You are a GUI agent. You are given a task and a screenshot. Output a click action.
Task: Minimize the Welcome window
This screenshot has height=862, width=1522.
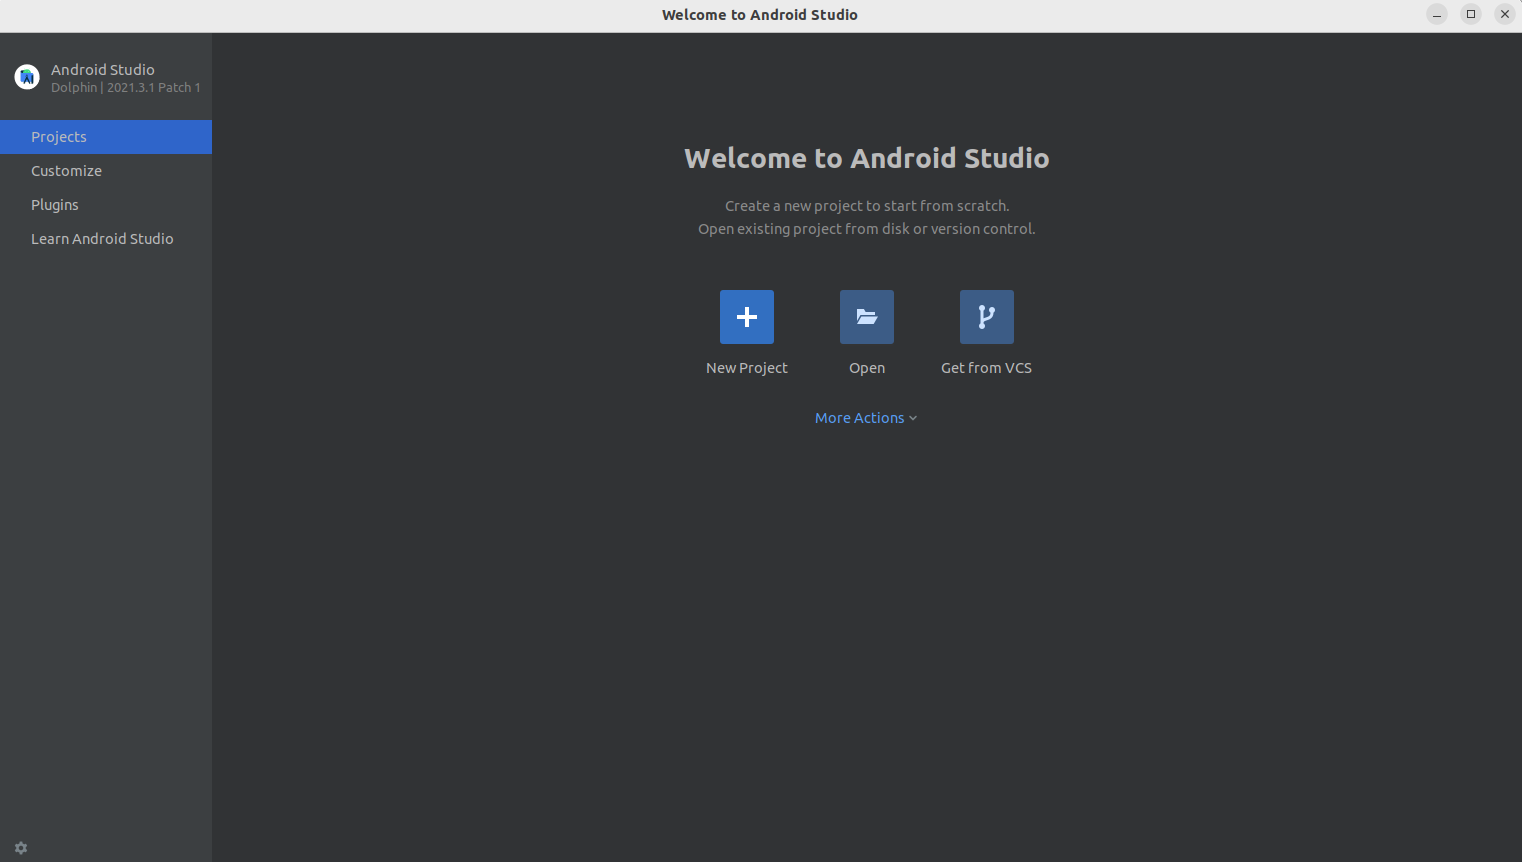click(x=1437, y=13)
